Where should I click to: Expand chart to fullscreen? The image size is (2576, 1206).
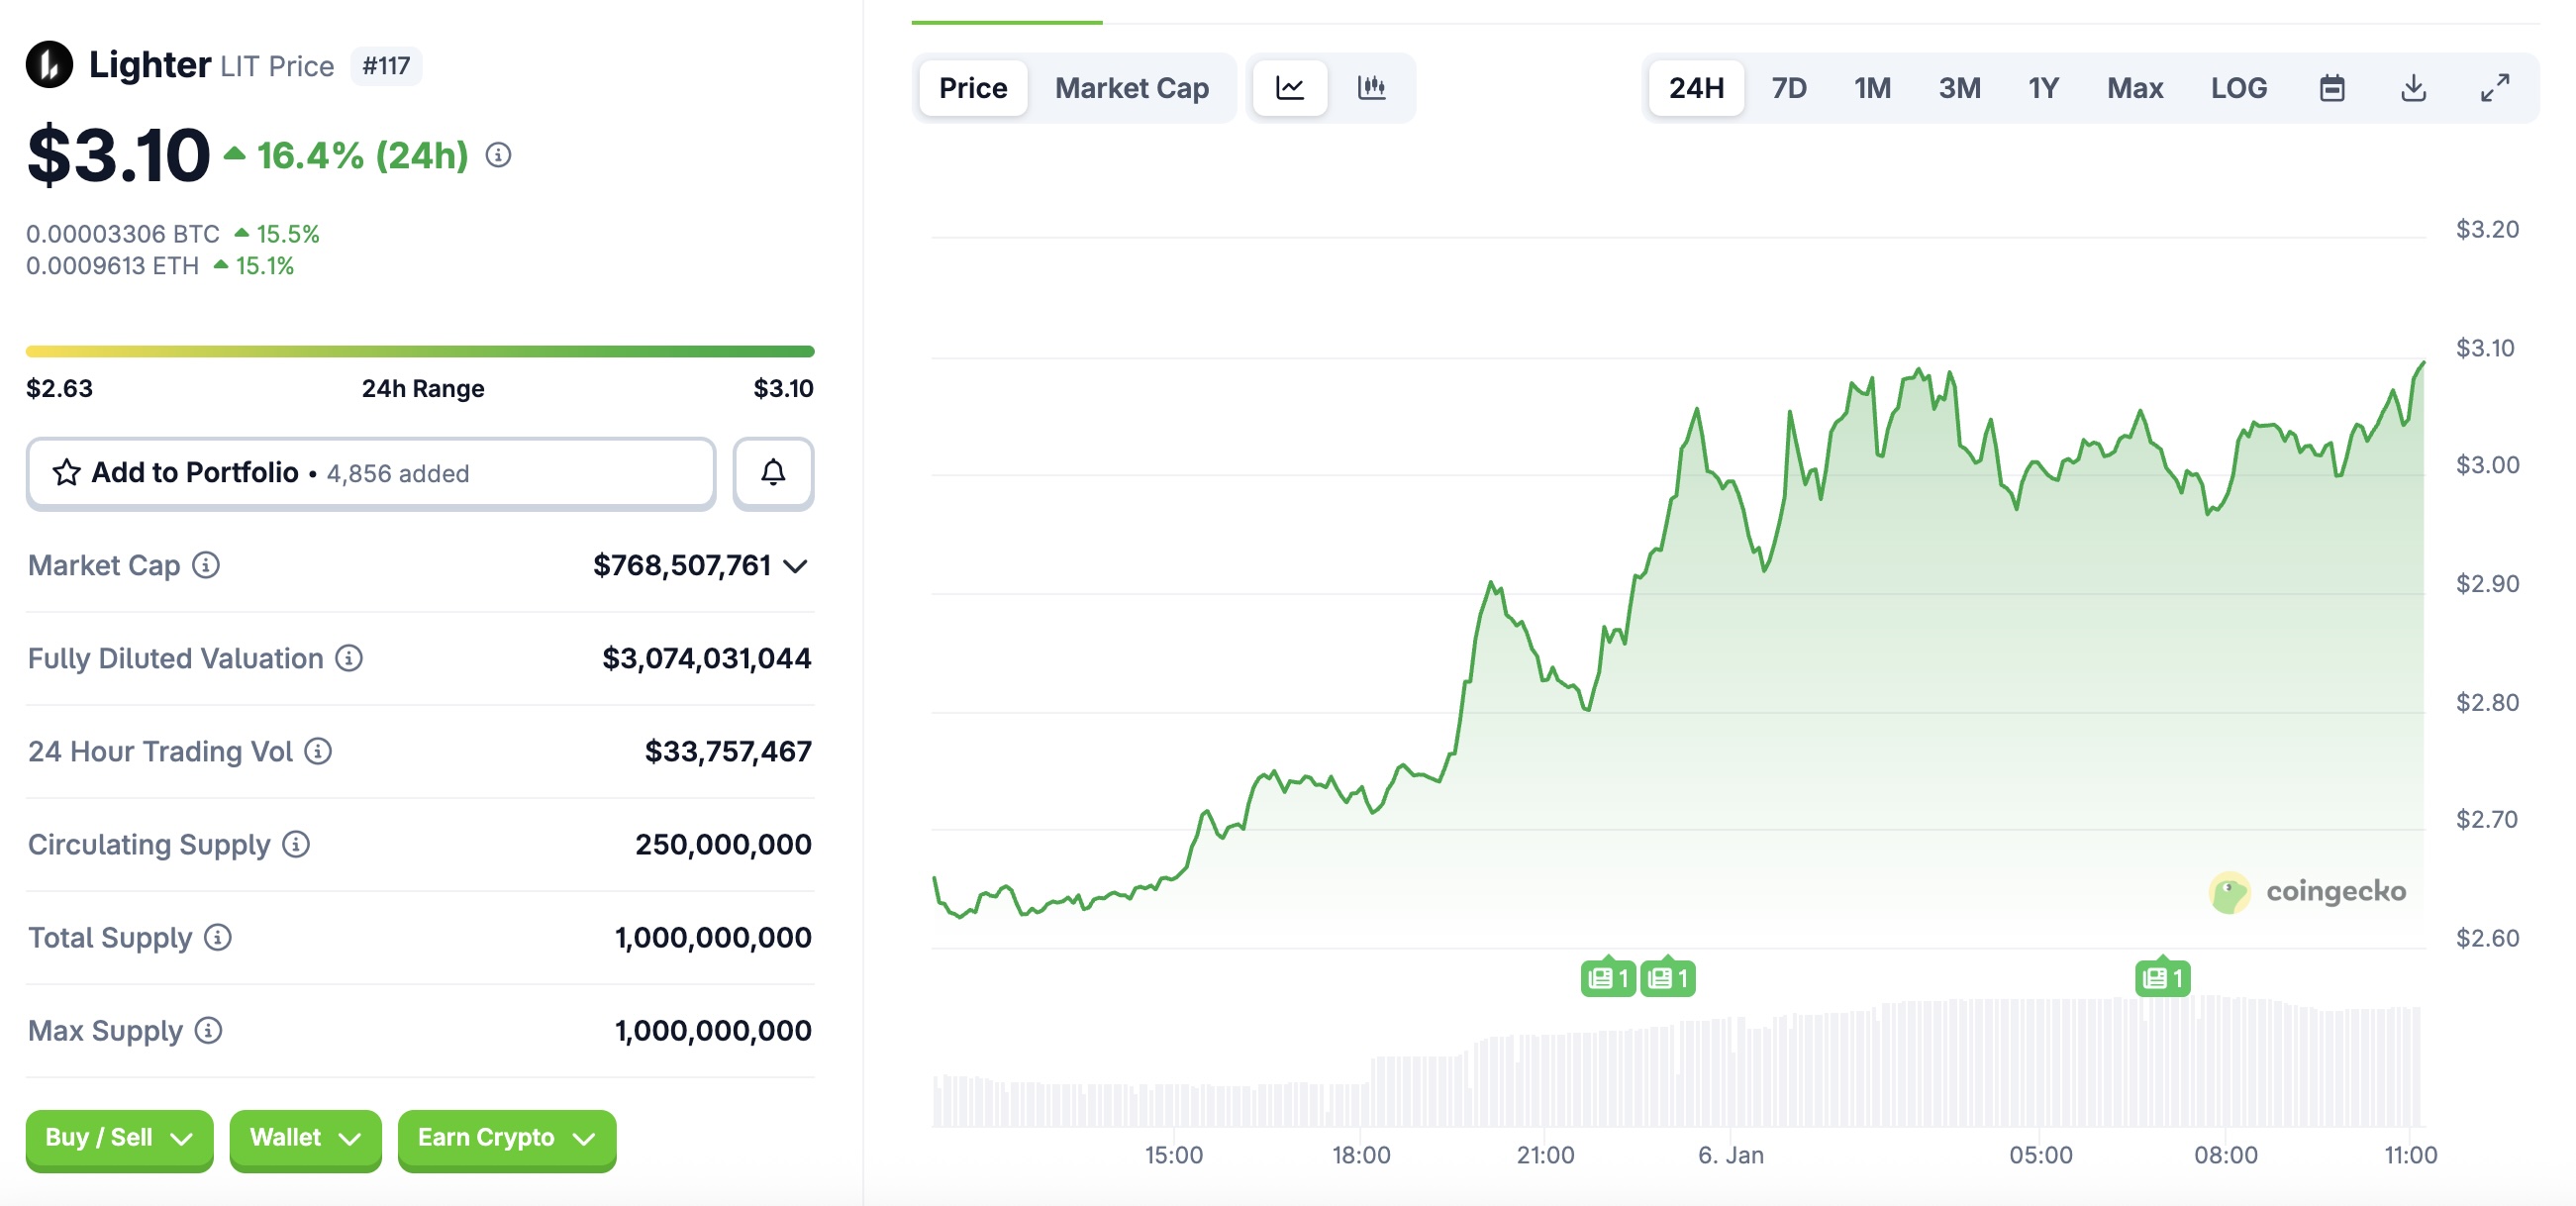(2495, 88)
